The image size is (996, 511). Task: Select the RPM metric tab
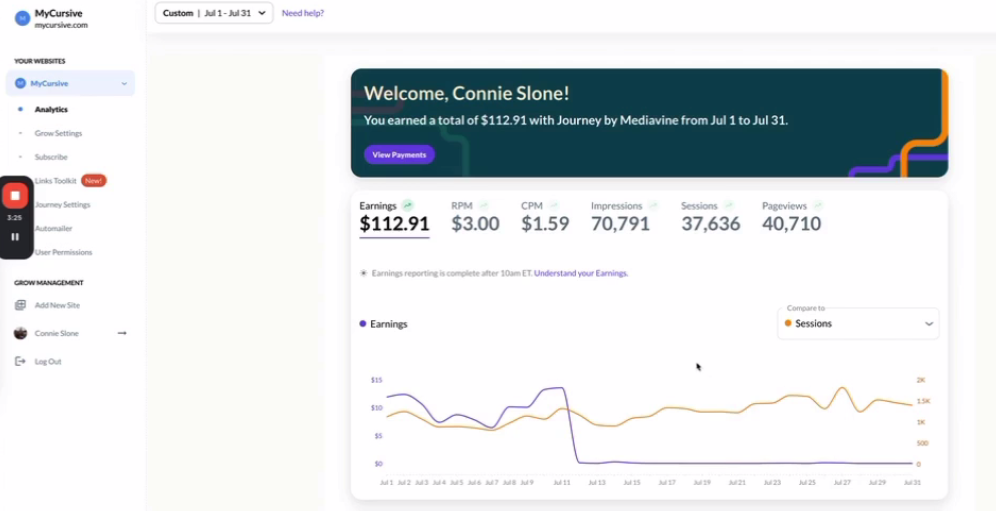coord(475,217)
